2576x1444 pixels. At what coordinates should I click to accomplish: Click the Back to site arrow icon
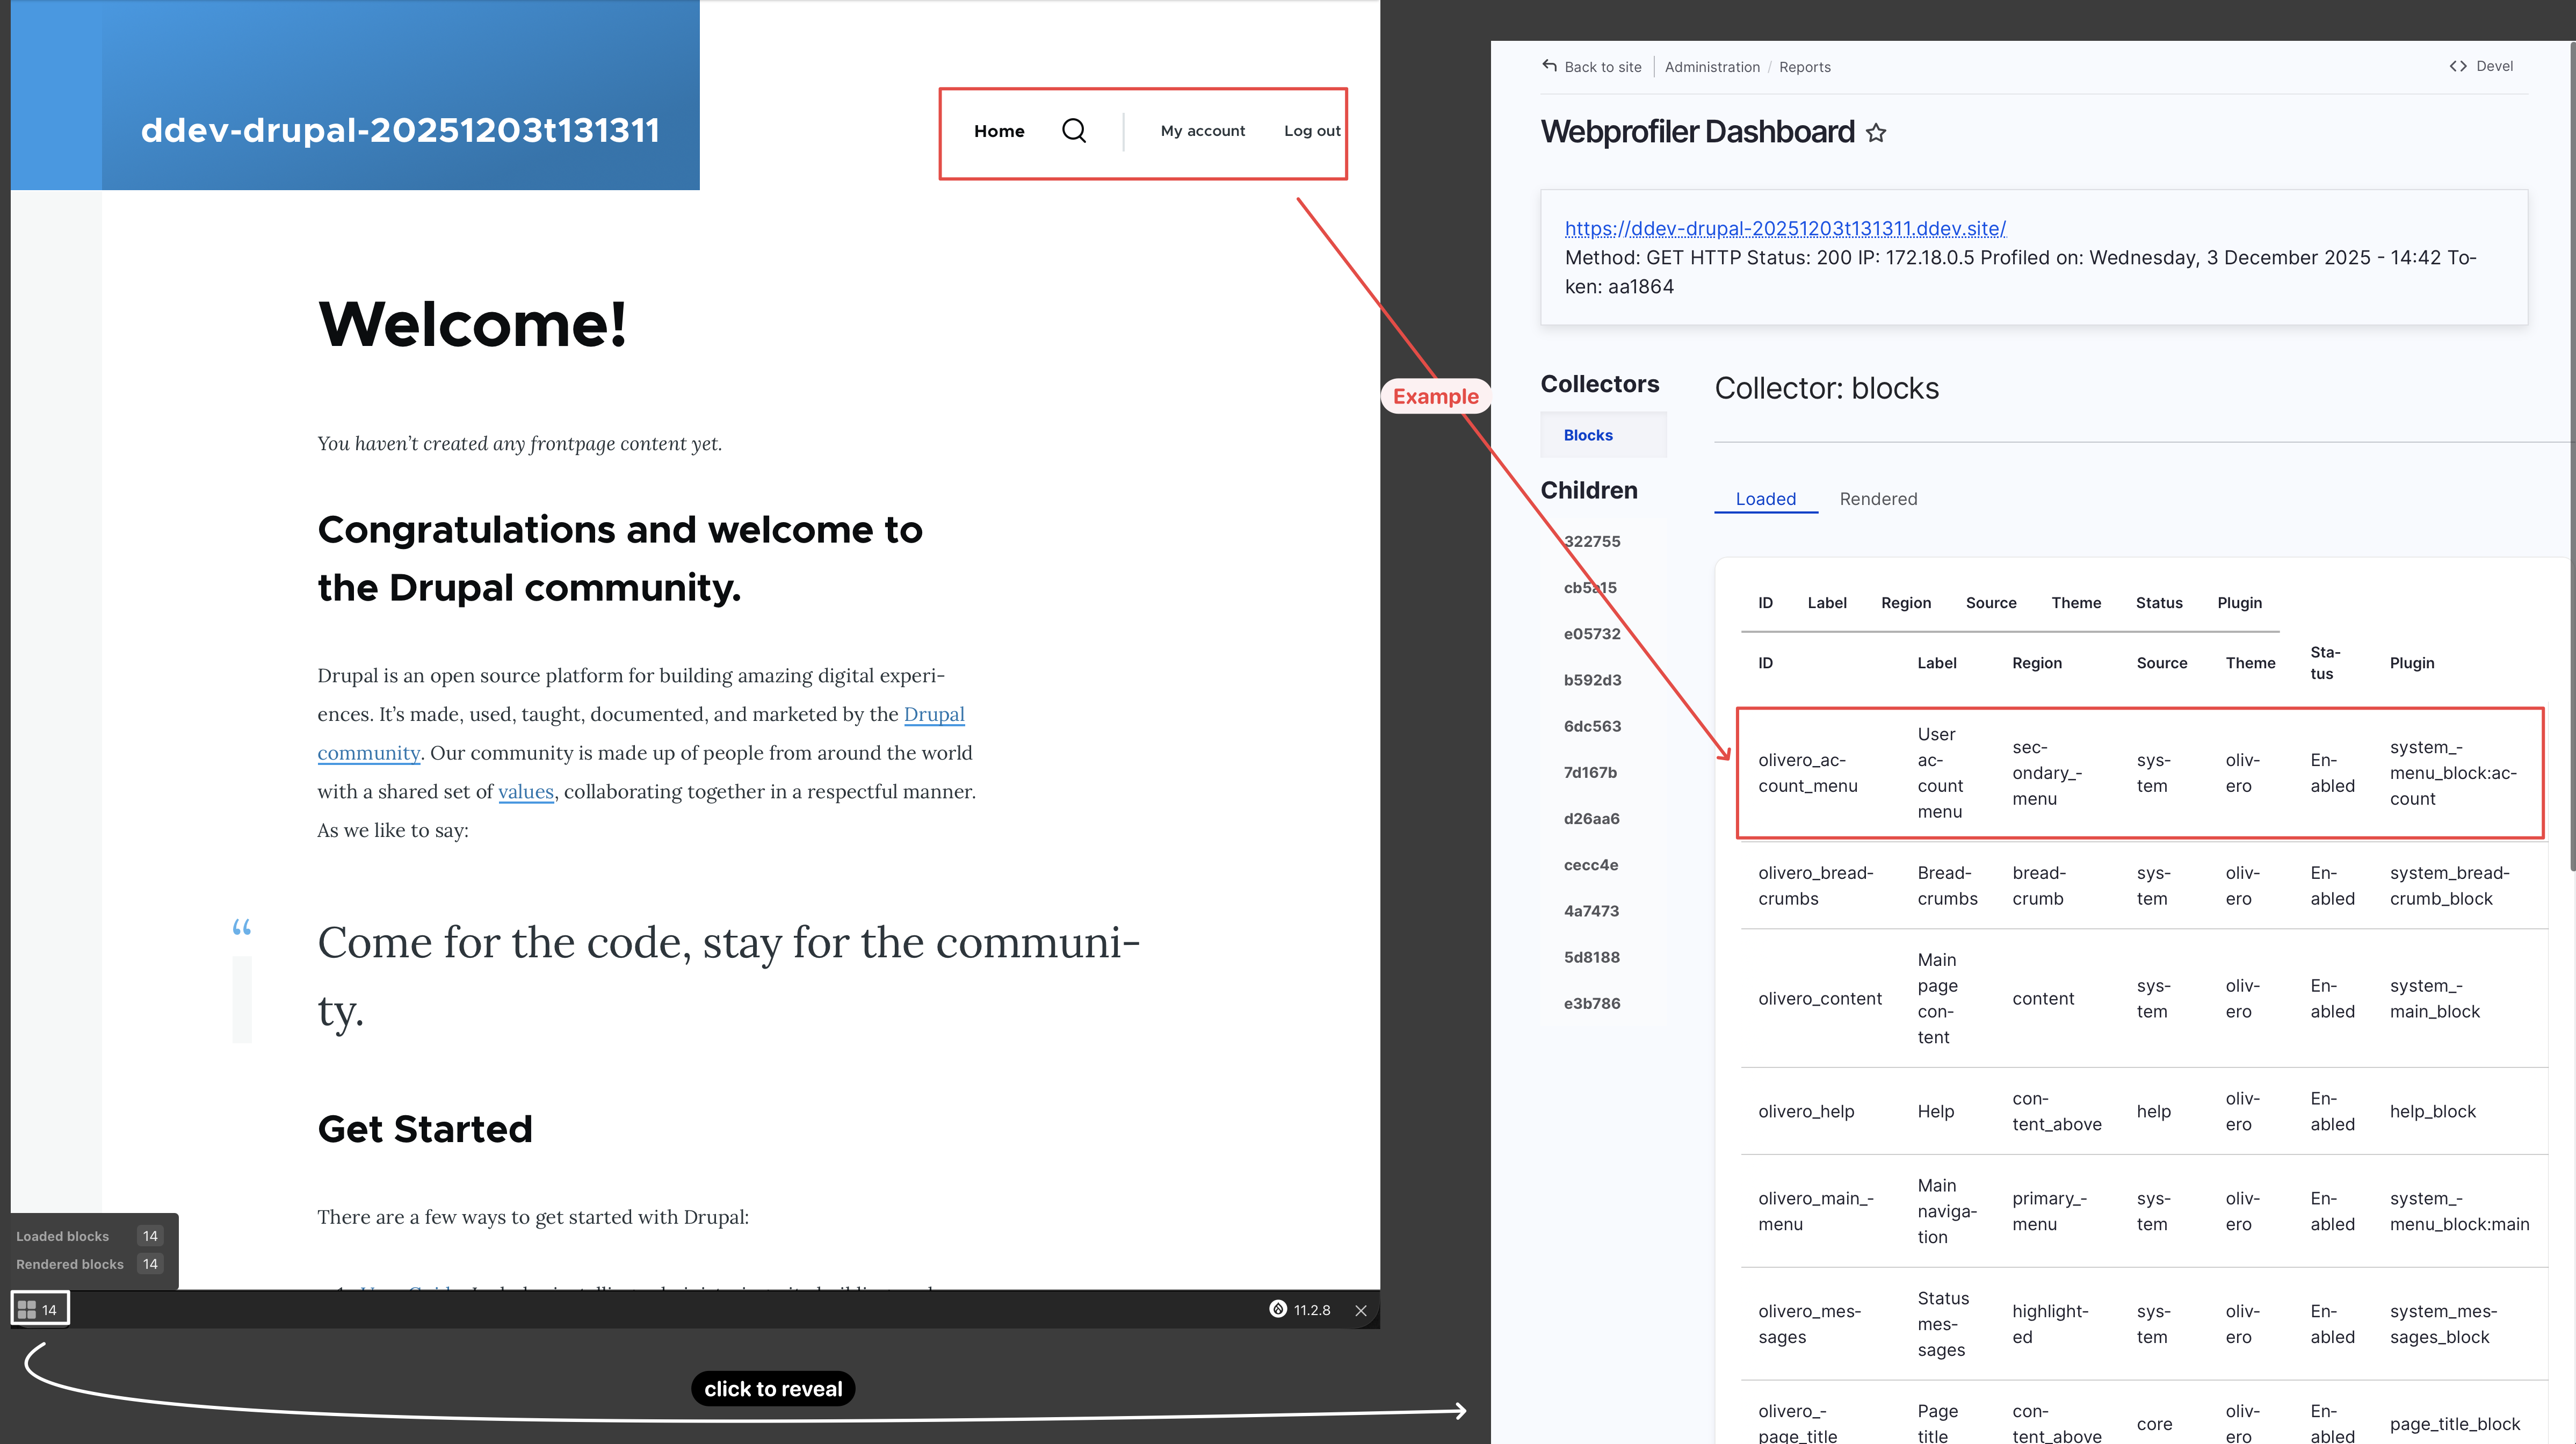coord(1549,66)
